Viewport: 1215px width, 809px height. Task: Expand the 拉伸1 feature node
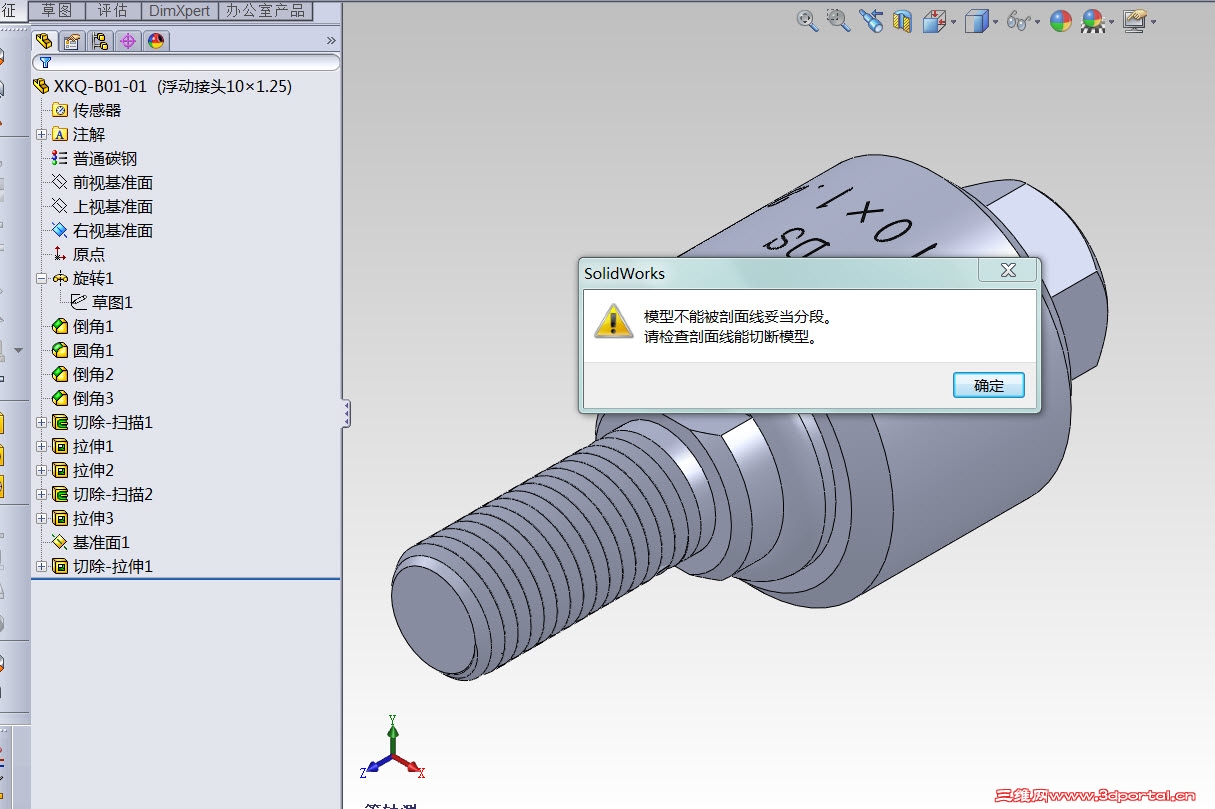pyautogui.click(x=41, y=446)
